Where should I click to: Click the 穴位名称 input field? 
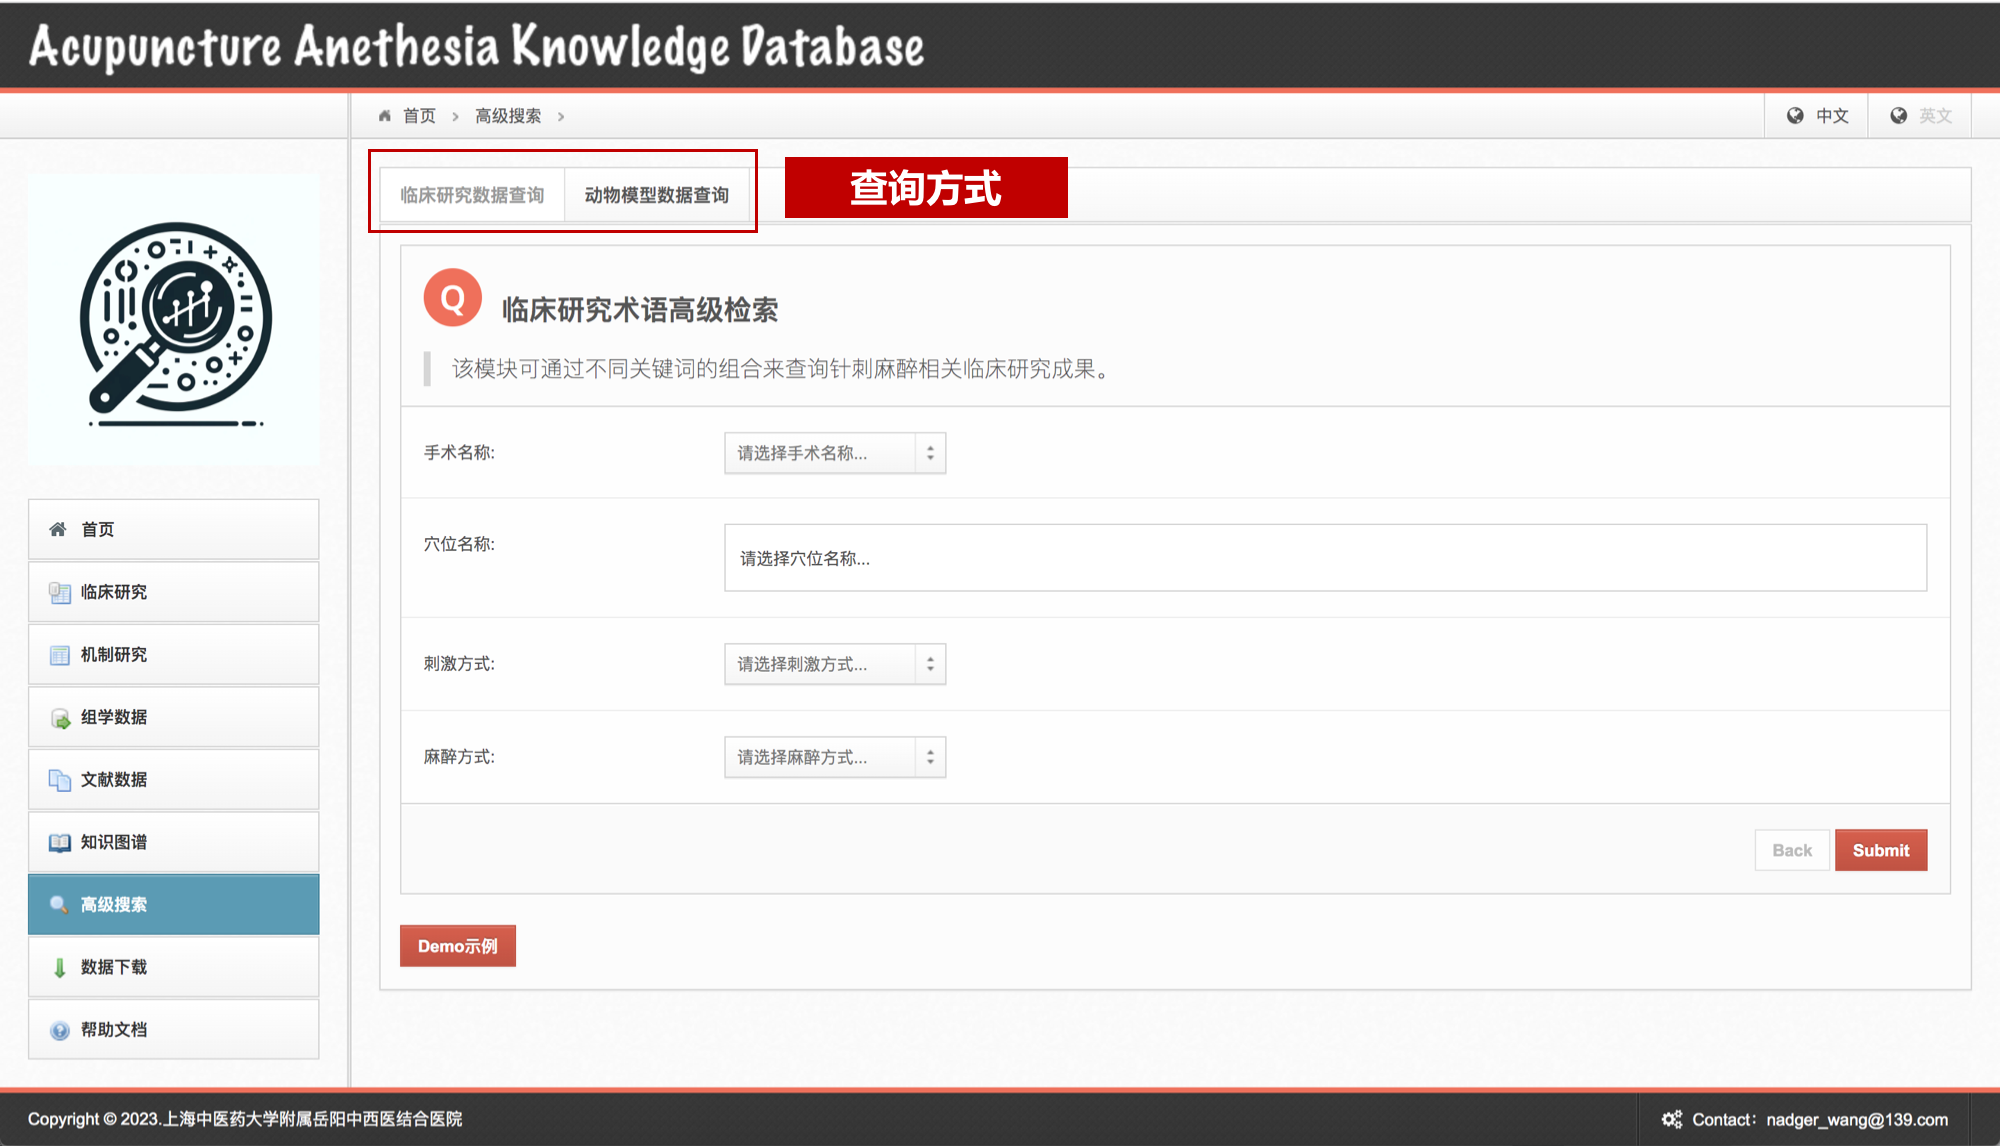1324,558
